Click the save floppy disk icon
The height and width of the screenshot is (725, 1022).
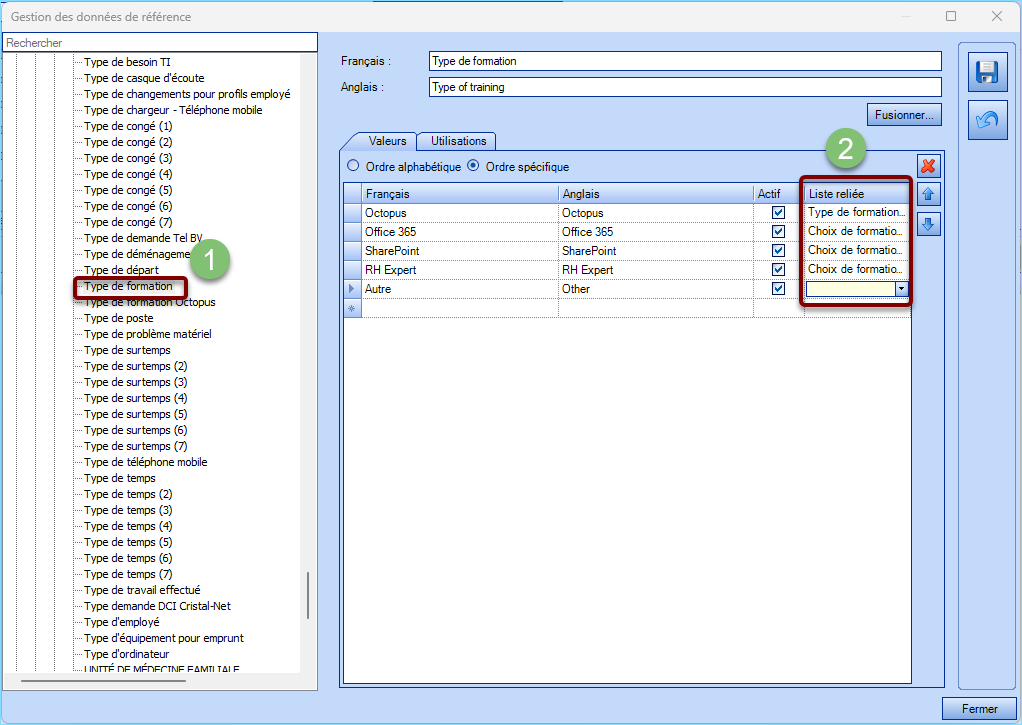point(987,73)
